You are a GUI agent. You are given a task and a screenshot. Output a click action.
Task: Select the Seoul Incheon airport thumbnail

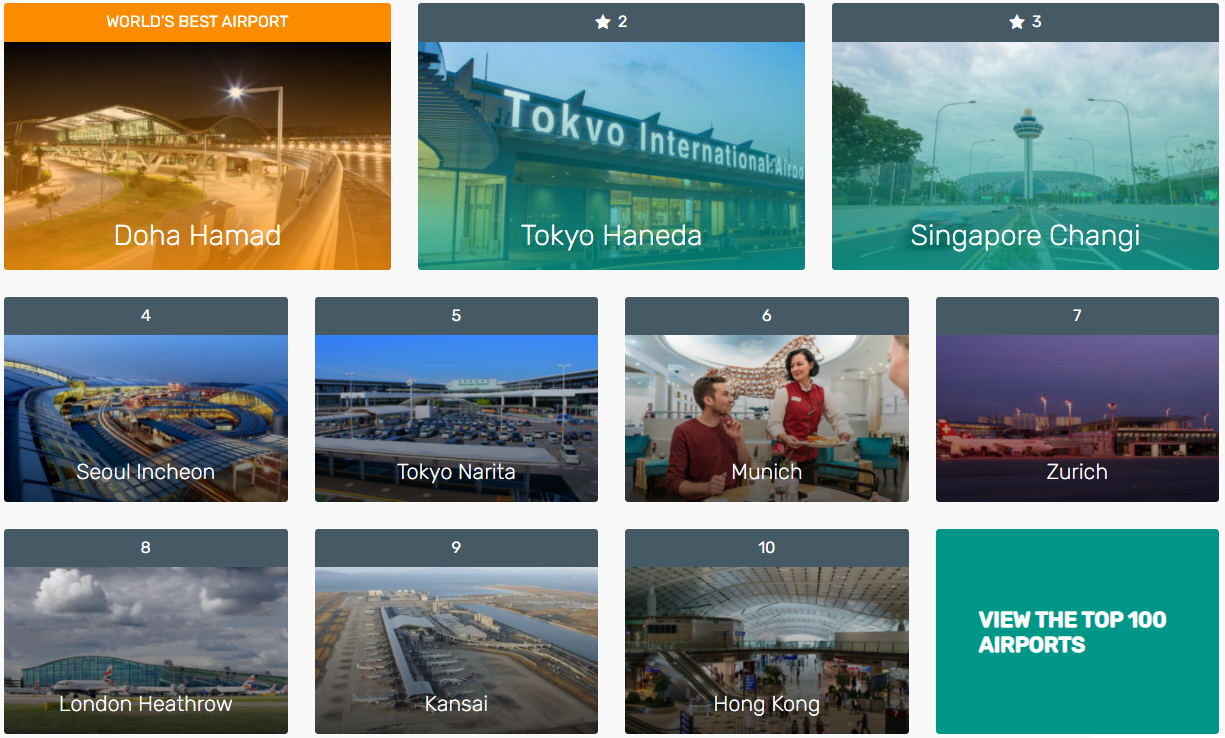pyautogui.click(x=146, y=418)
